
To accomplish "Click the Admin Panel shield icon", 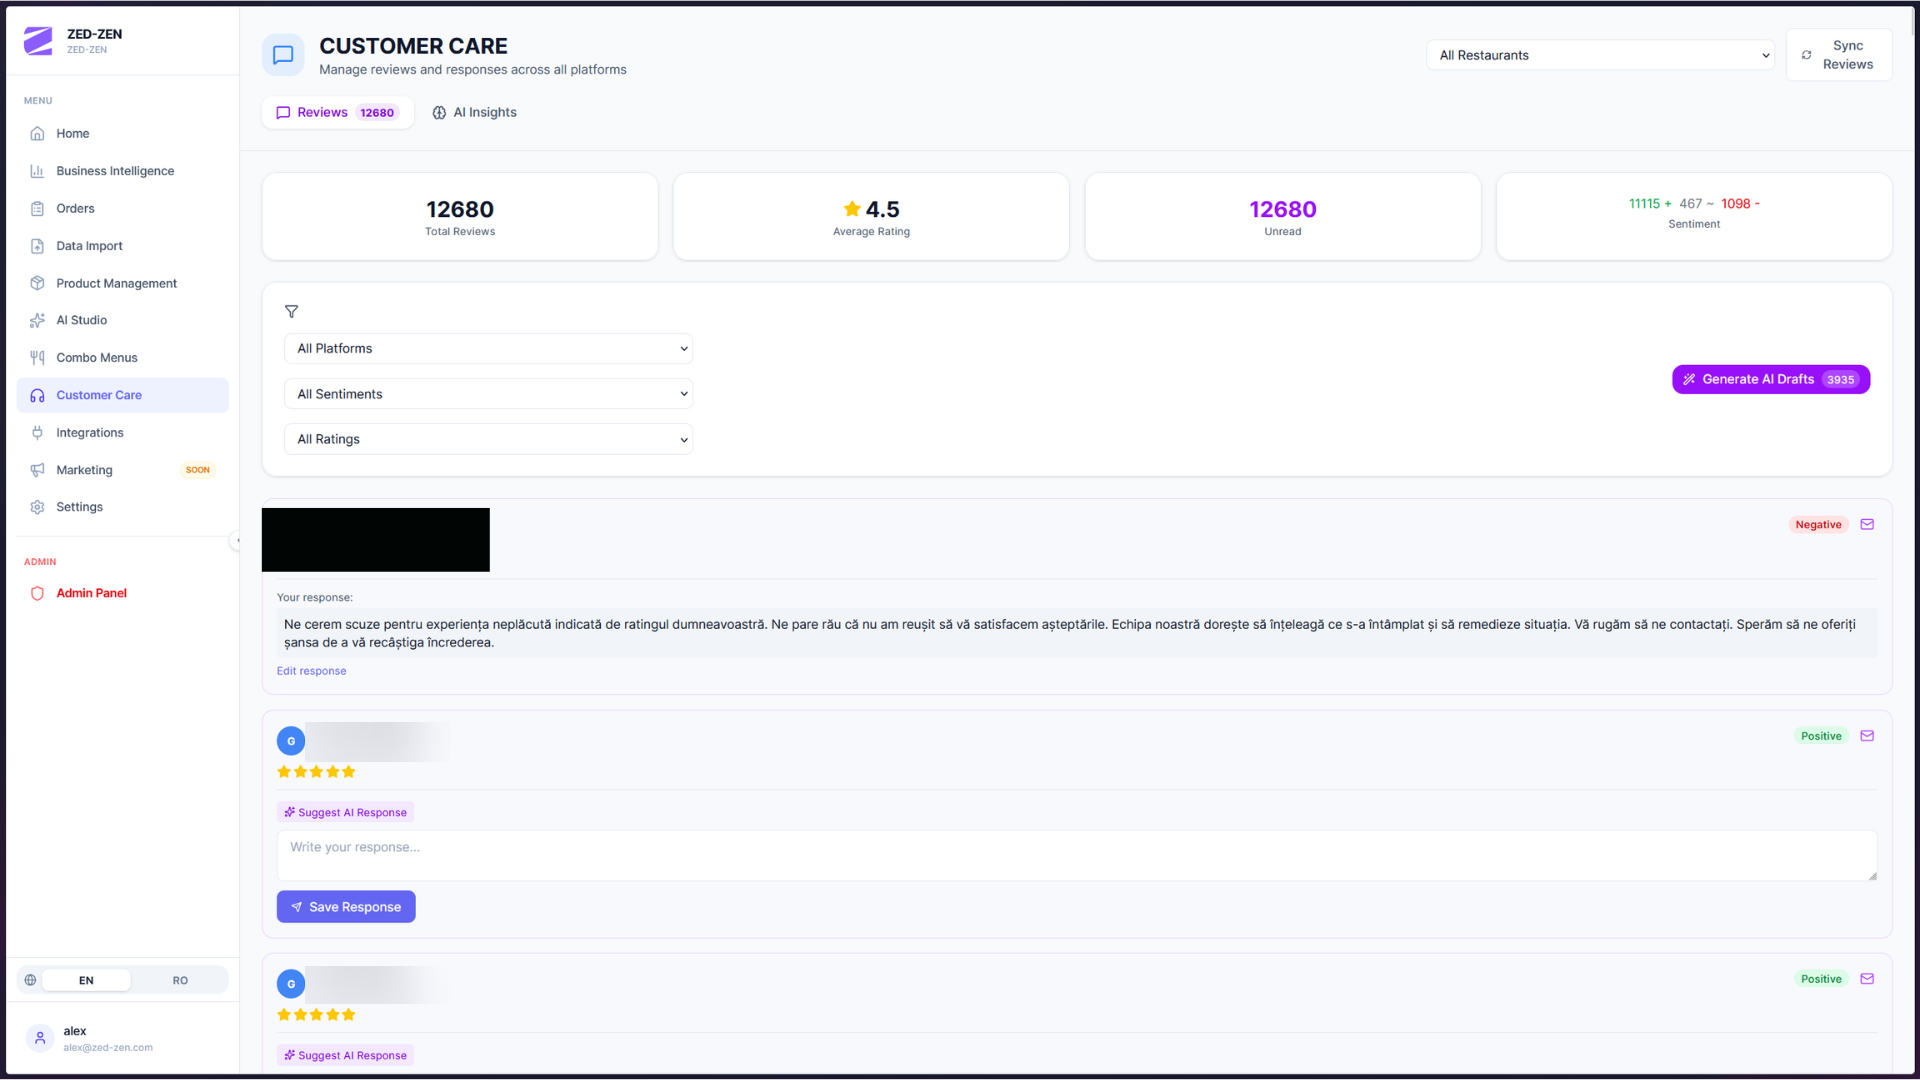I will [x=37, y=593].
